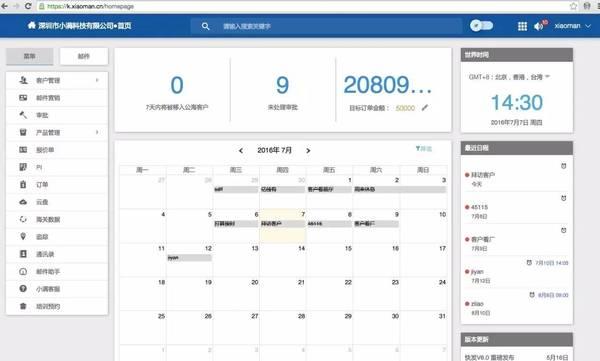Click the 客户管理 person icon
The height and width of the screenshot is (361, 600).
point(23,80)
